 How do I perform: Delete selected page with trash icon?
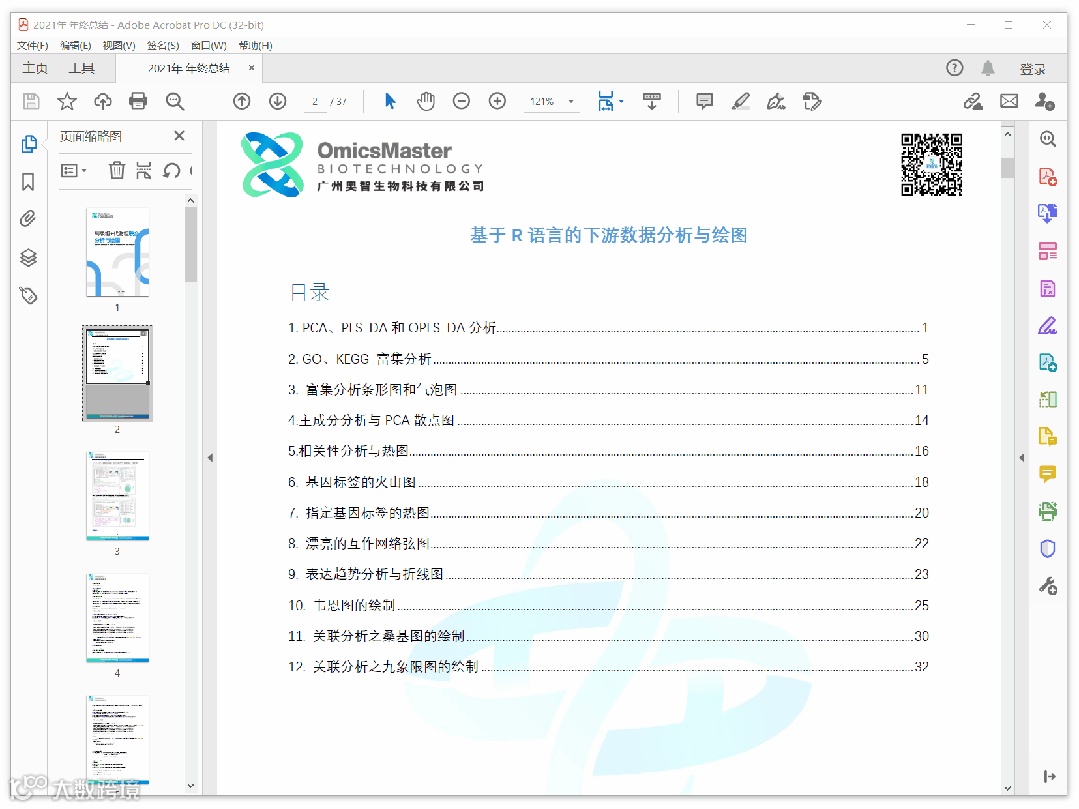pos(117,170)
